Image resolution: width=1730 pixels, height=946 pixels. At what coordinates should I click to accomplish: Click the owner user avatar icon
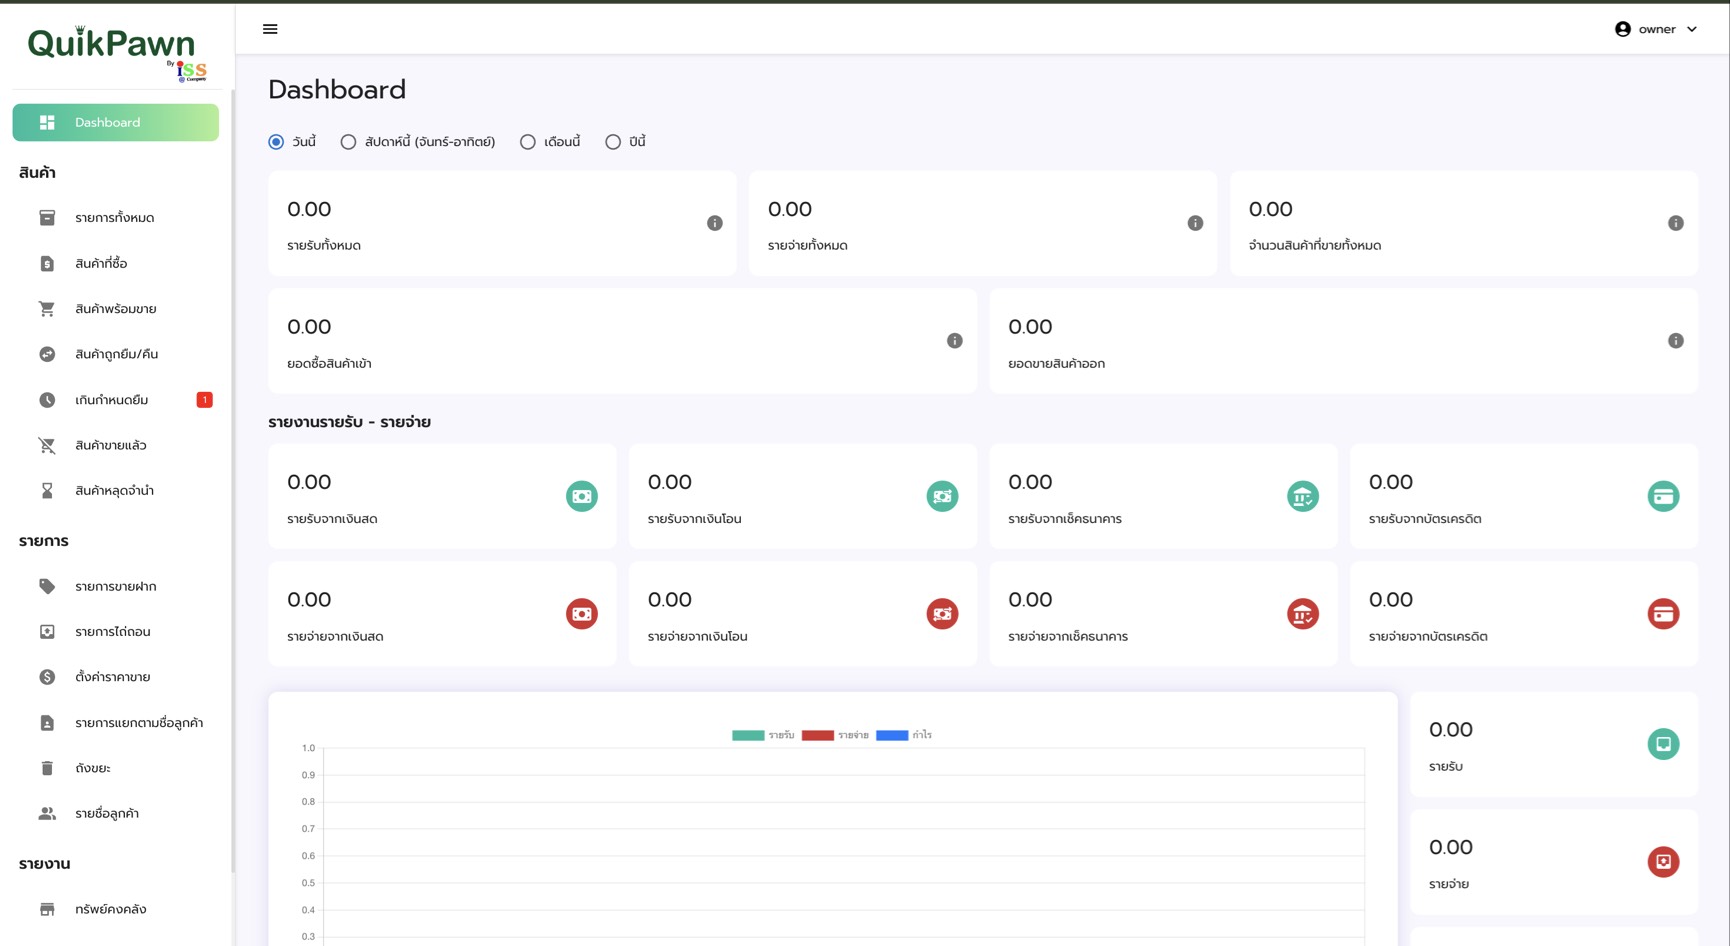coord(1623,29)
